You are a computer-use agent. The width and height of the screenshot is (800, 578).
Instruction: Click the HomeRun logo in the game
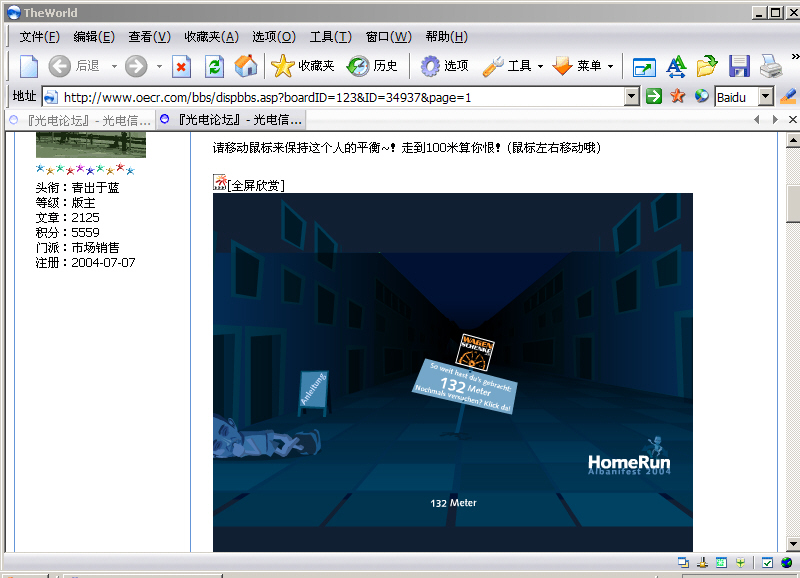(629, 457)
